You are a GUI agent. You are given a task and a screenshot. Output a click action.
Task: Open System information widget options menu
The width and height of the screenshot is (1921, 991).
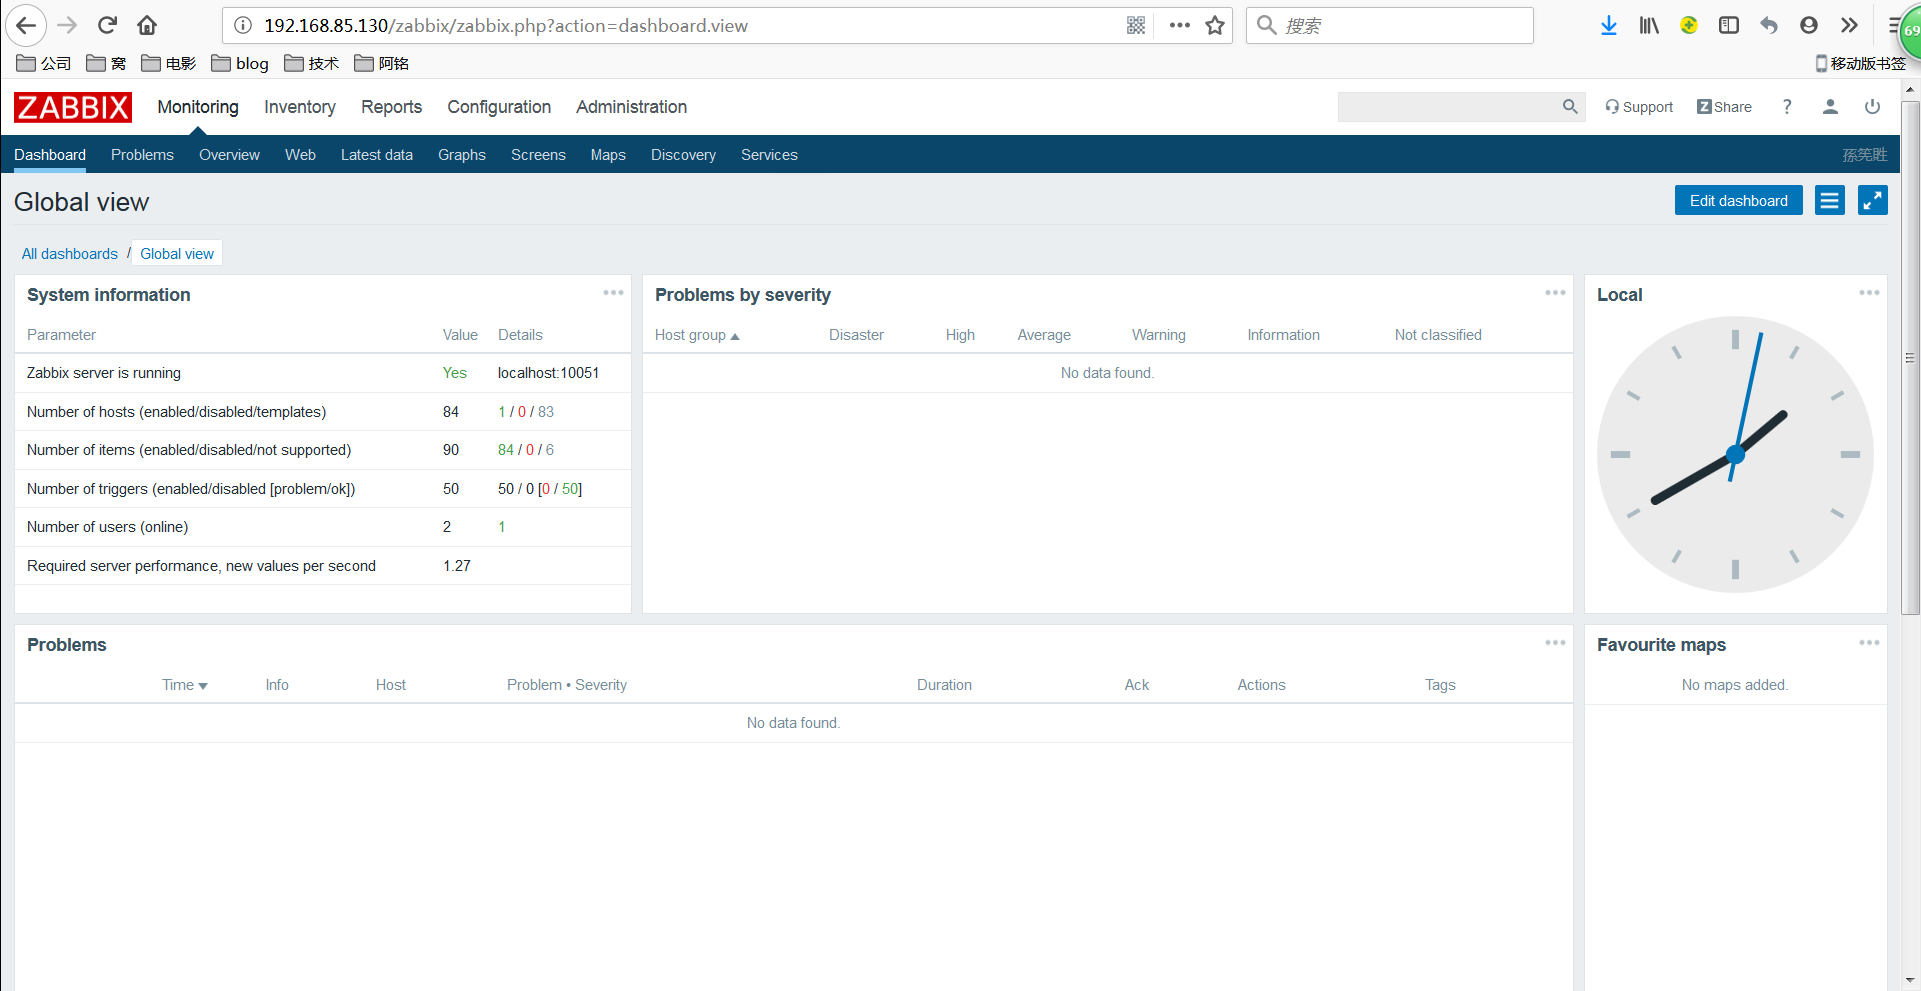[612, 292]
